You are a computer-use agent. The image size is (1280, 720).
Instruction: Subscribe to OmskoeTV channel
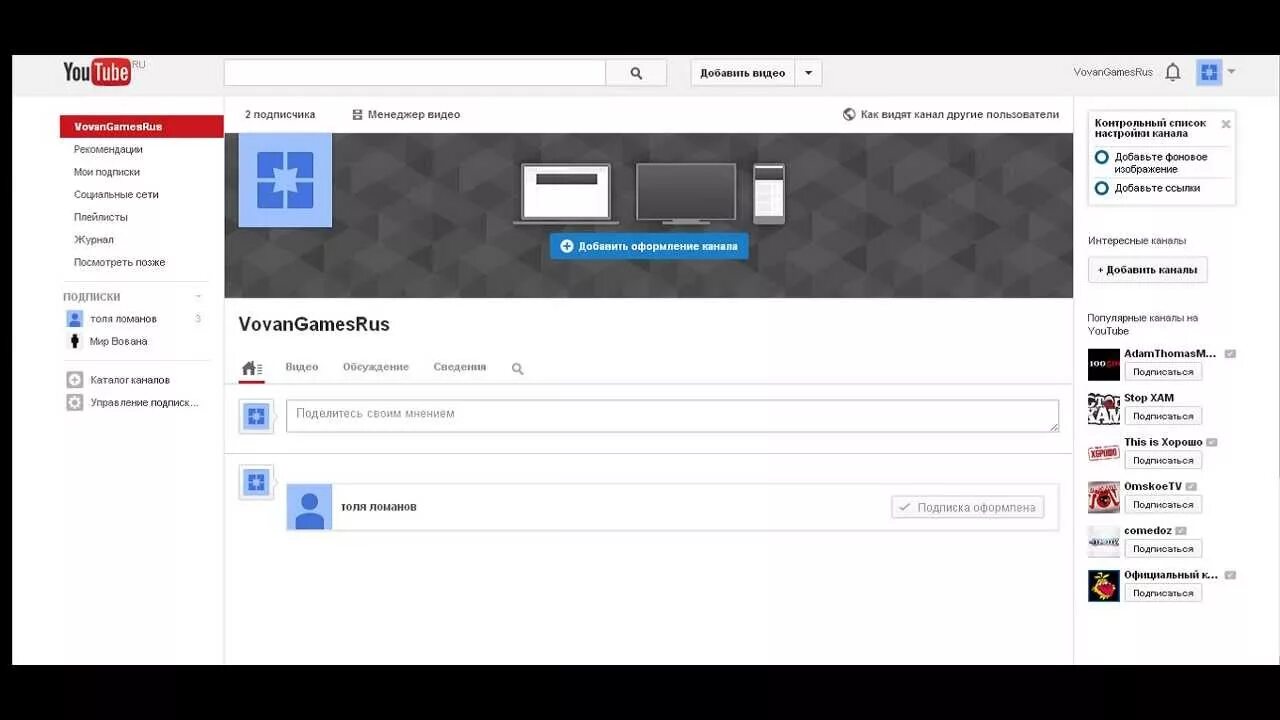click(x=1163, y=505)
